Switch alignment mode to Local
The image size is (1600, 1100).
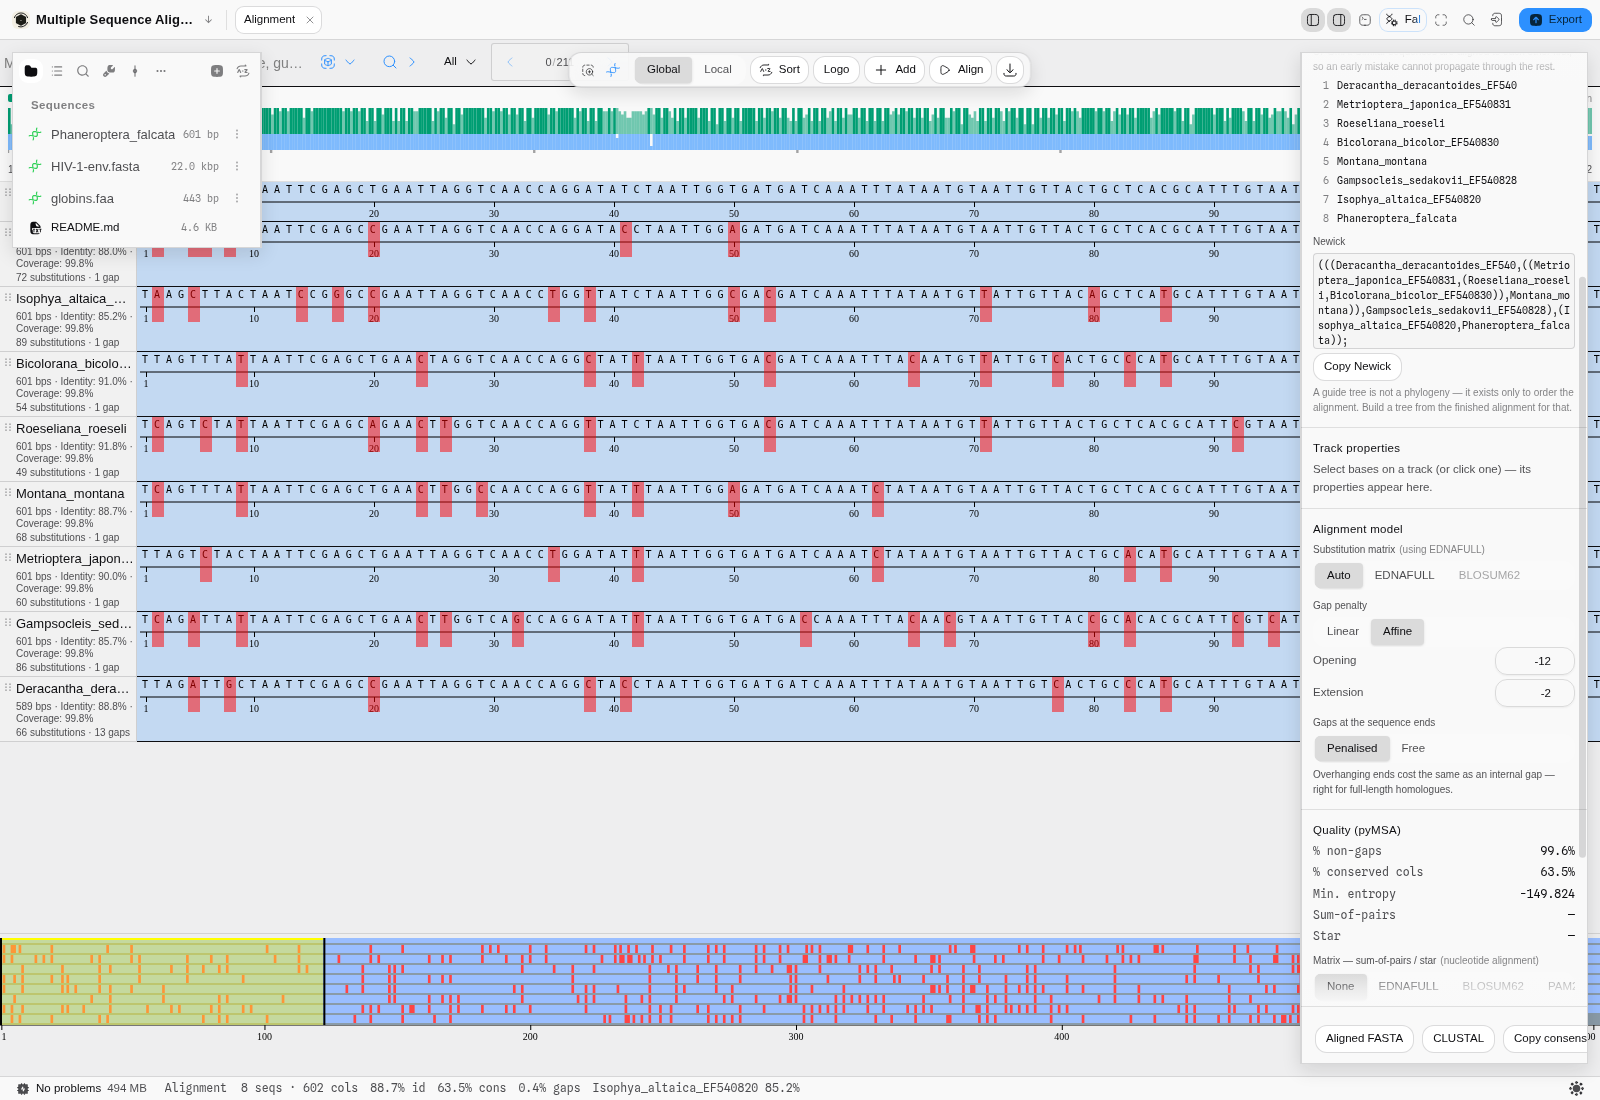tap(718, 70)
